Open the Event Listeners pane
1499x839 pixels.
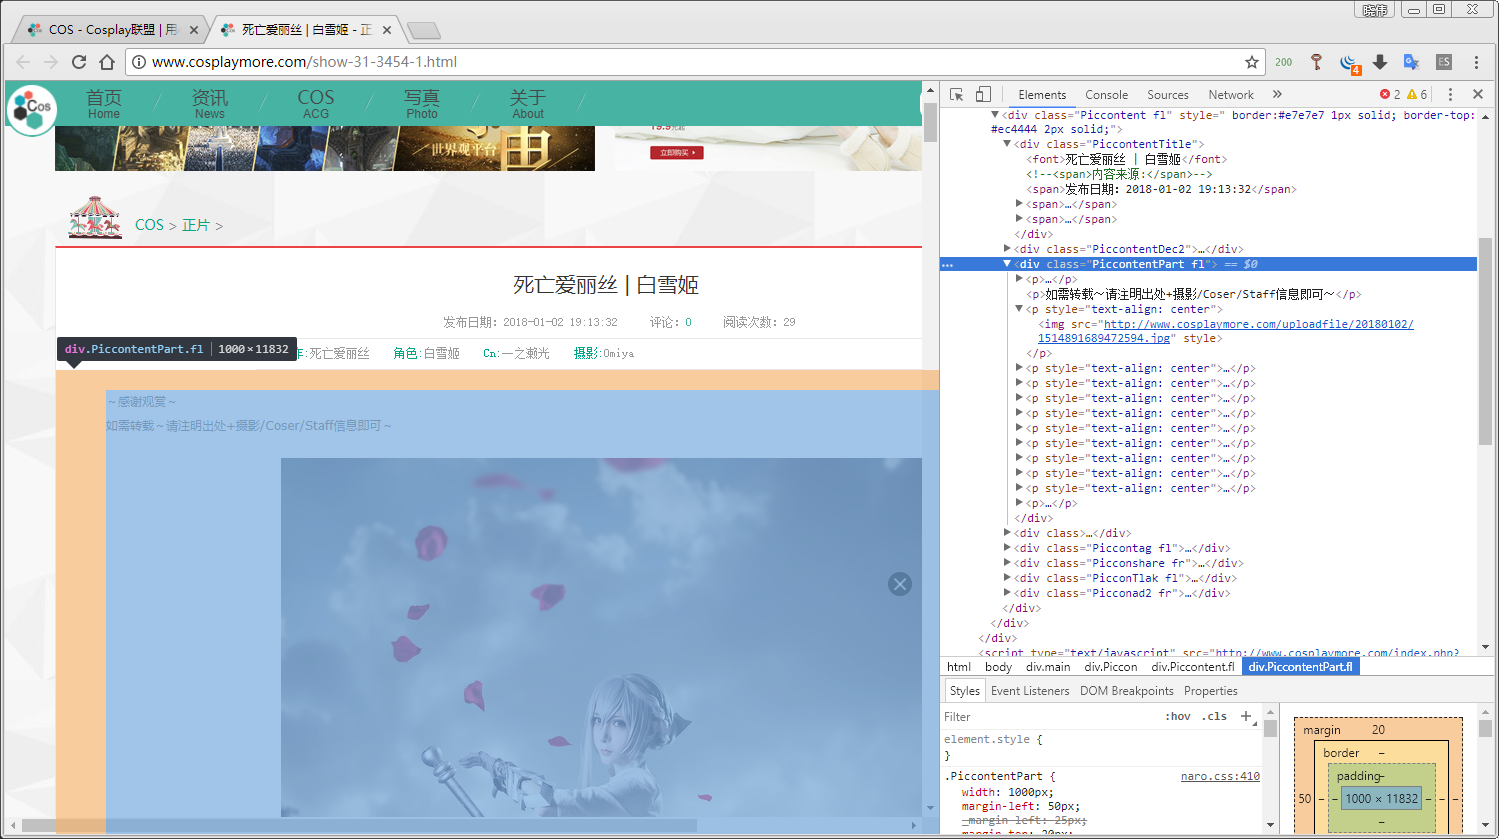[x=1030, y=691]
